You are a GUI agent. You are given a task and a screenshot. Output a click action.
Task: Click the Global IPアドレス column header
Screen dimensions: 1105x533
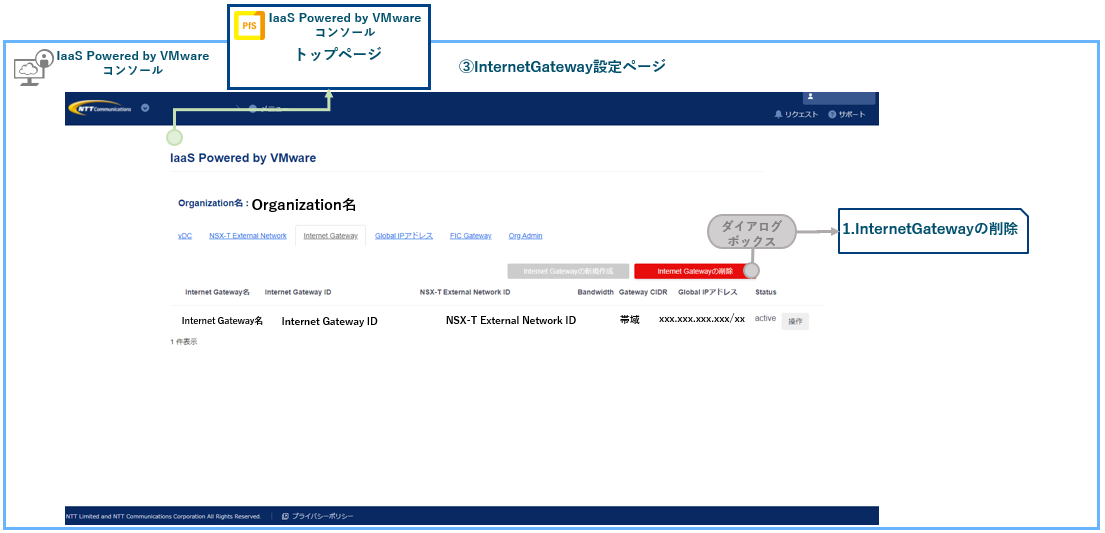[x=708, y=292]
